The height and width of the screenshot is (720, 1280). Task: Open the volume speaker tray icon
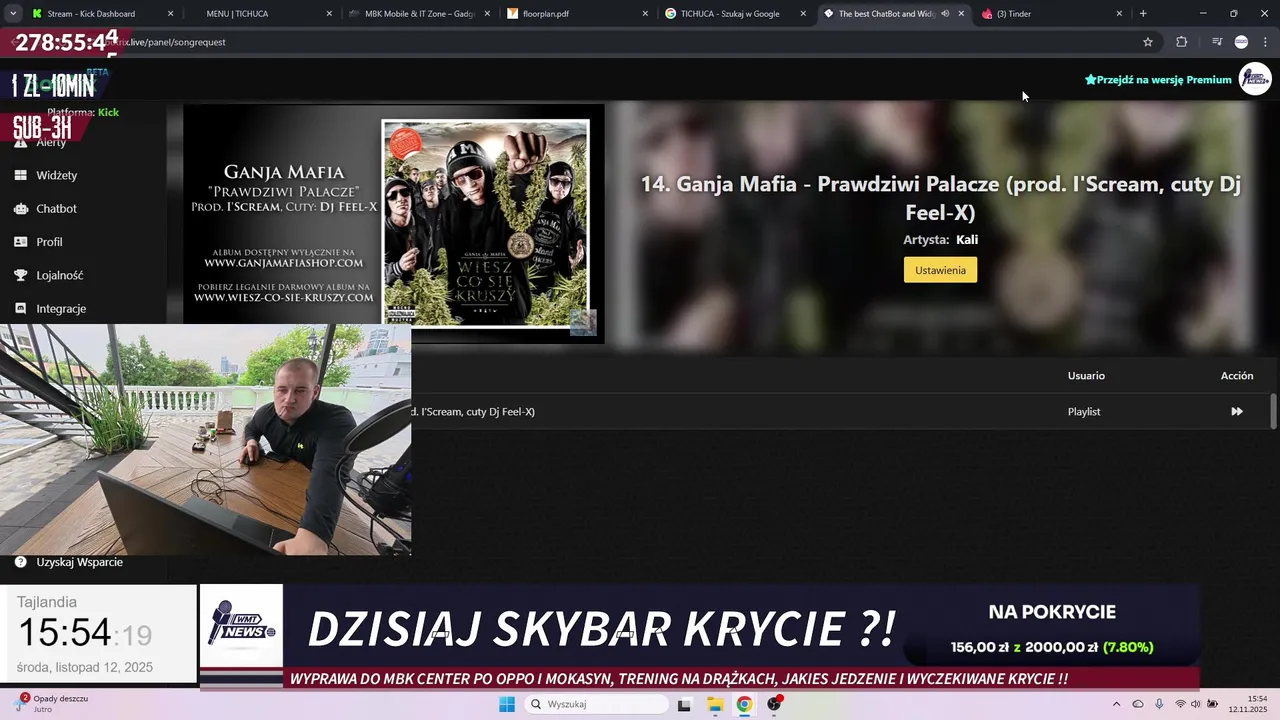1195,704
